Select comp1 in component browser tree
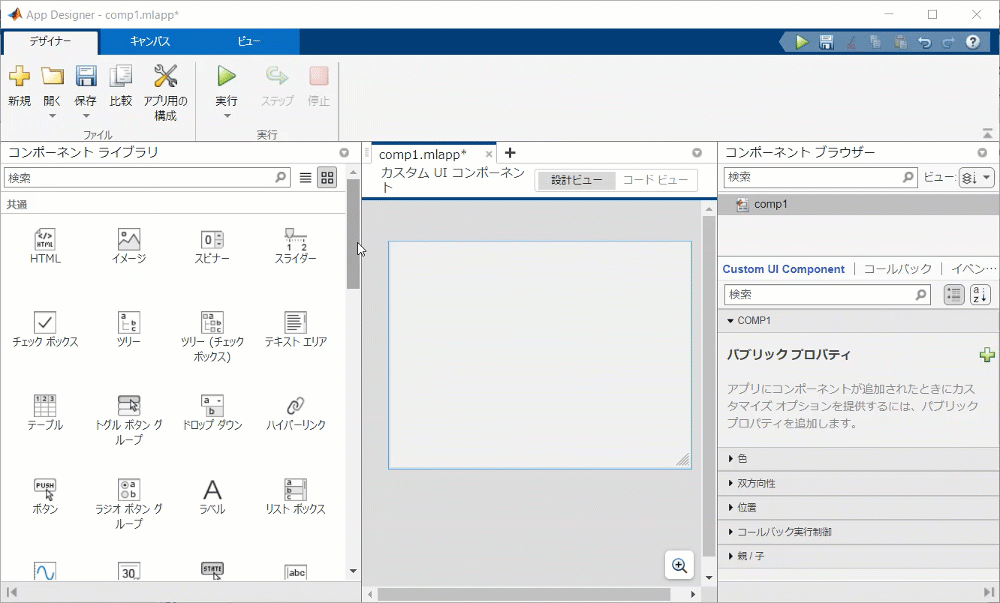 point(770,204)
